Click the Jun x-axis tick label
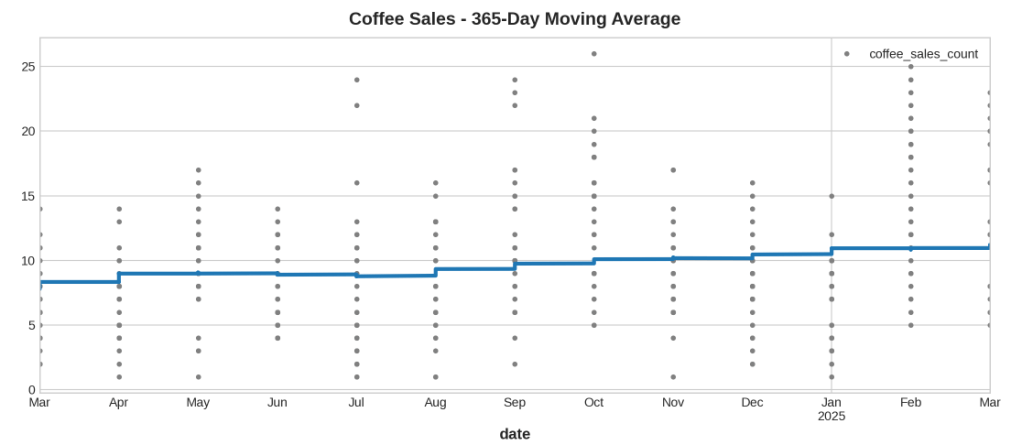This screenshot has width=1022, height=445. coord(277,402)
